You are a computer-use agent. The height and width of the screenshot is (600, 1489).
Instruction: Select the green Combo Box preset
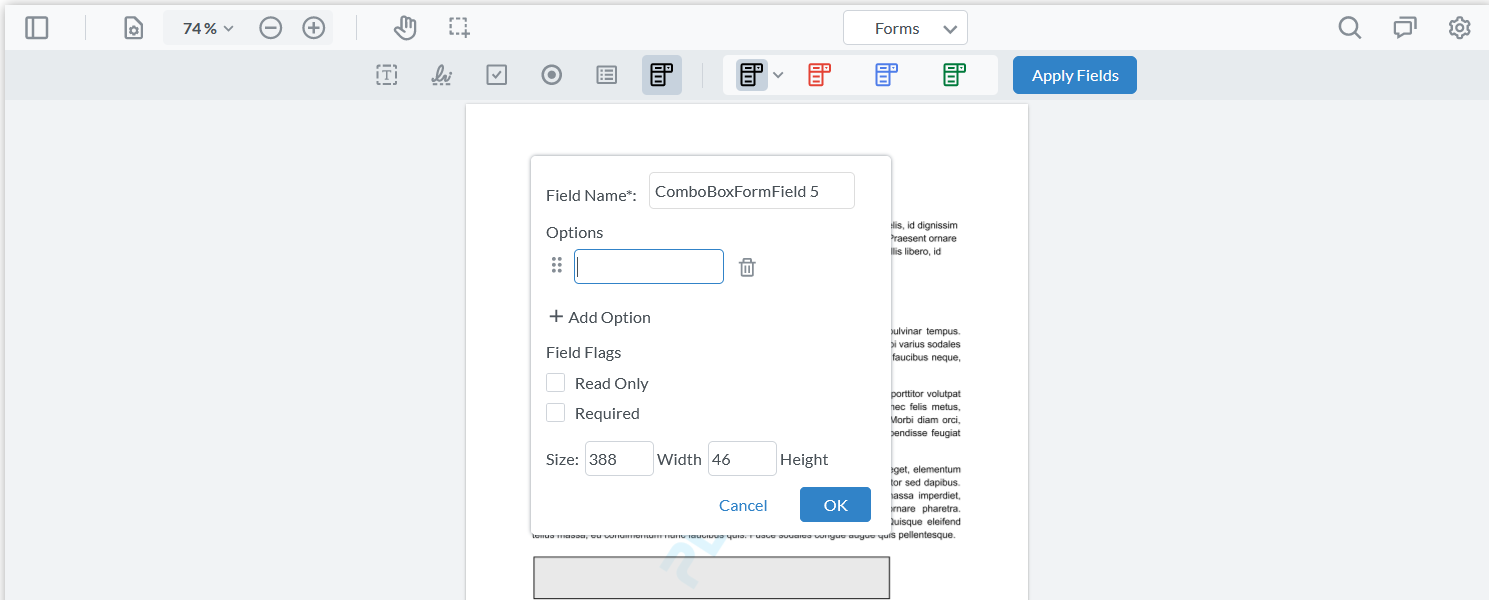click(x=953, y=74)
